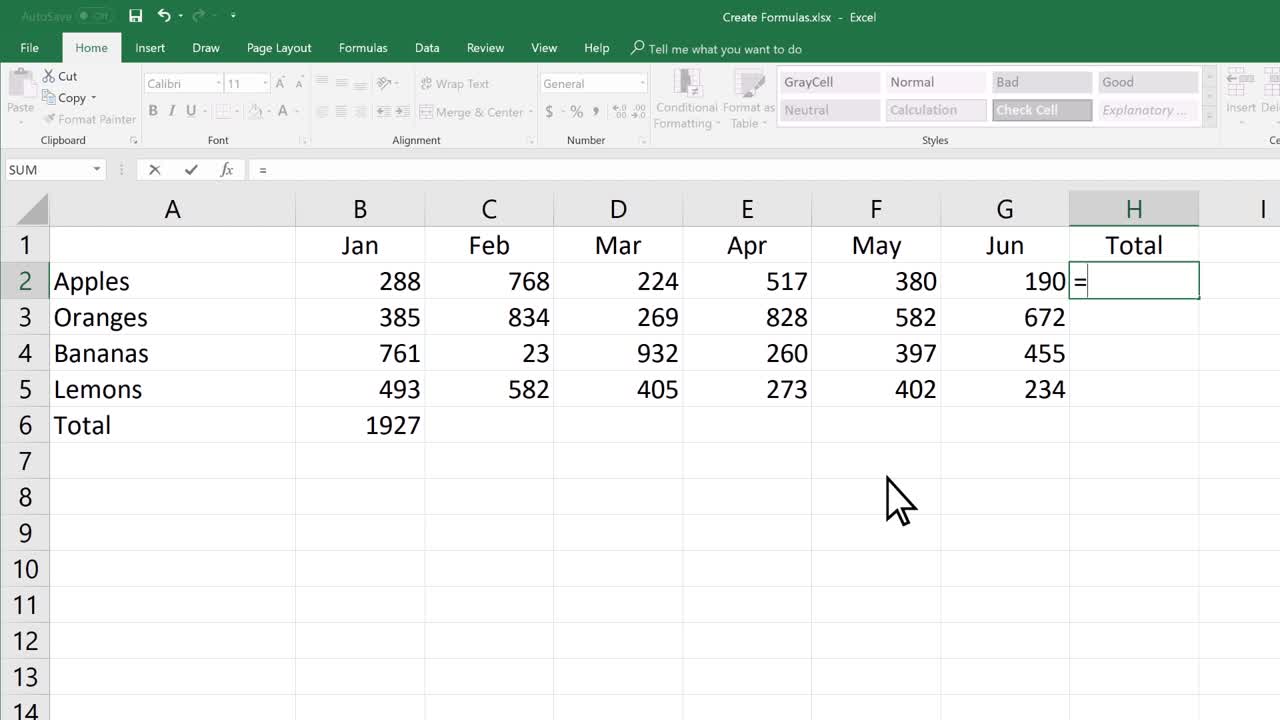1280x720 pixels.
Task: Toggle Wrap Text
Action: click(454, 84)
